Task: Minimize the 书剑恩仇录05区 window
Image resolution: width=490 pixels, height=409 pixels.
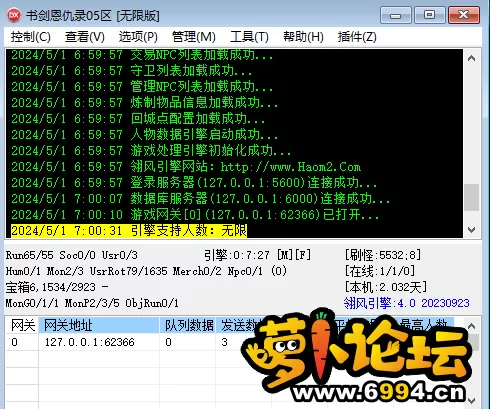Action: 396,15
